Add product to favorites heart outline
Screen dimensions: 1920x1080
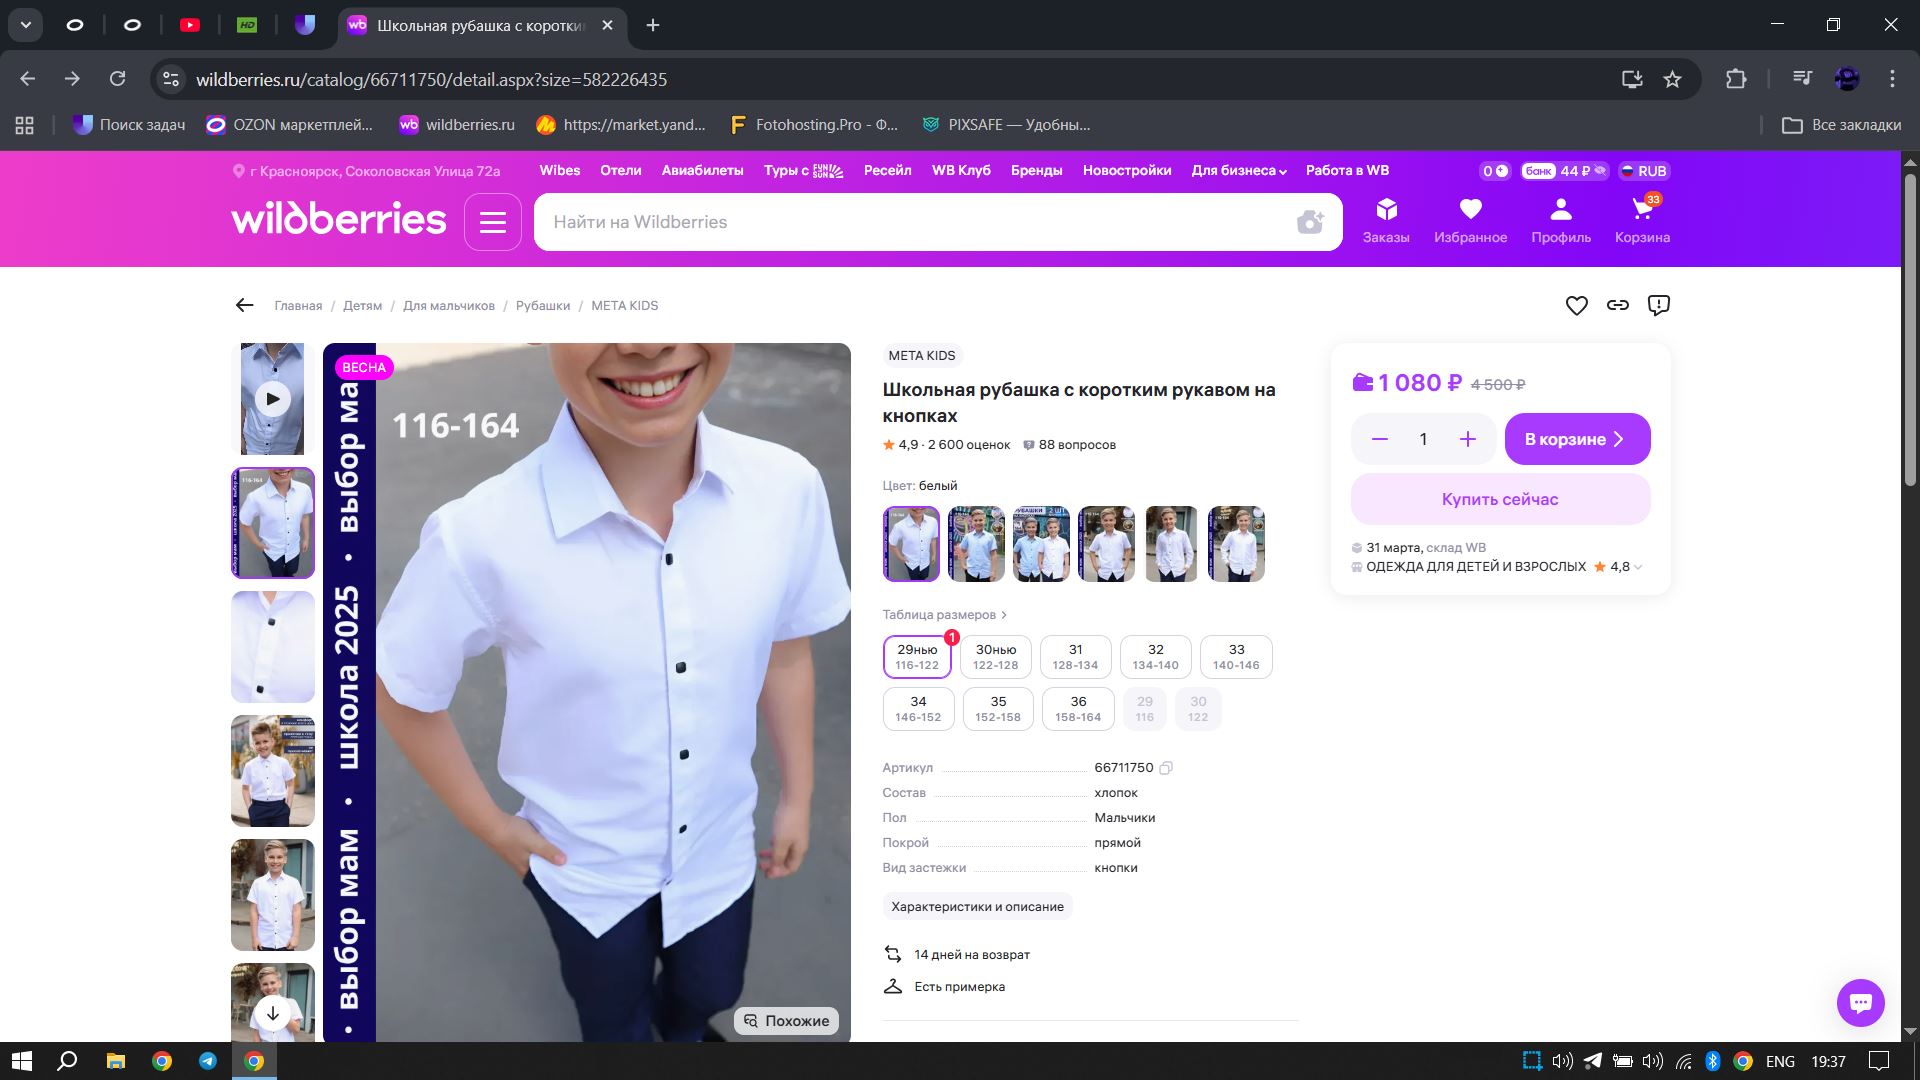click(1576, 306)
